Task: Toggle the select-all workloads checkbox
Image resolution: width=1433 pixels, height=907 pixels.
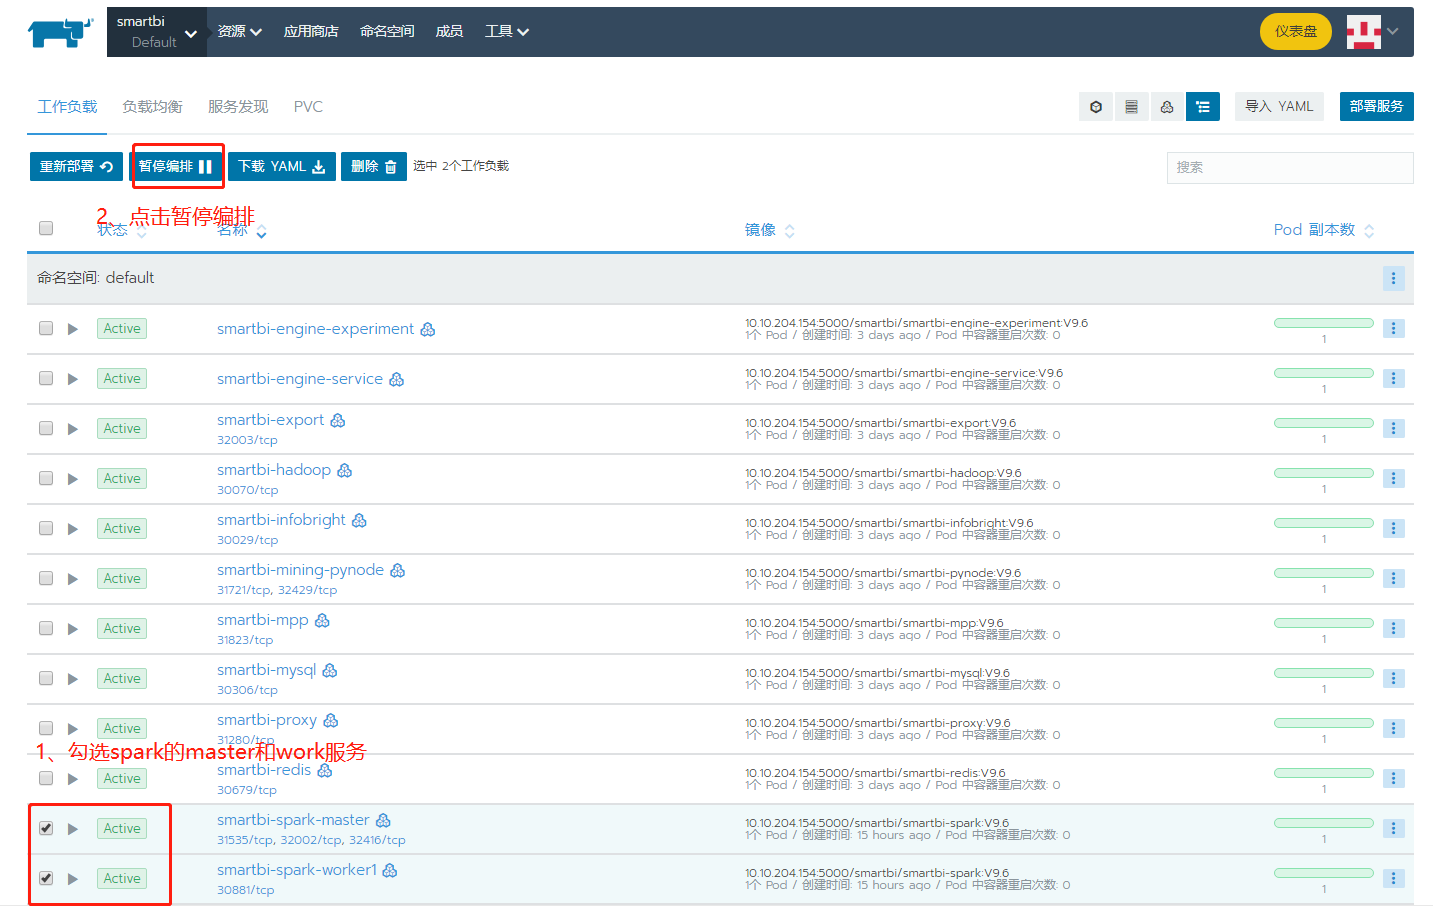Action: click(46, 228)
